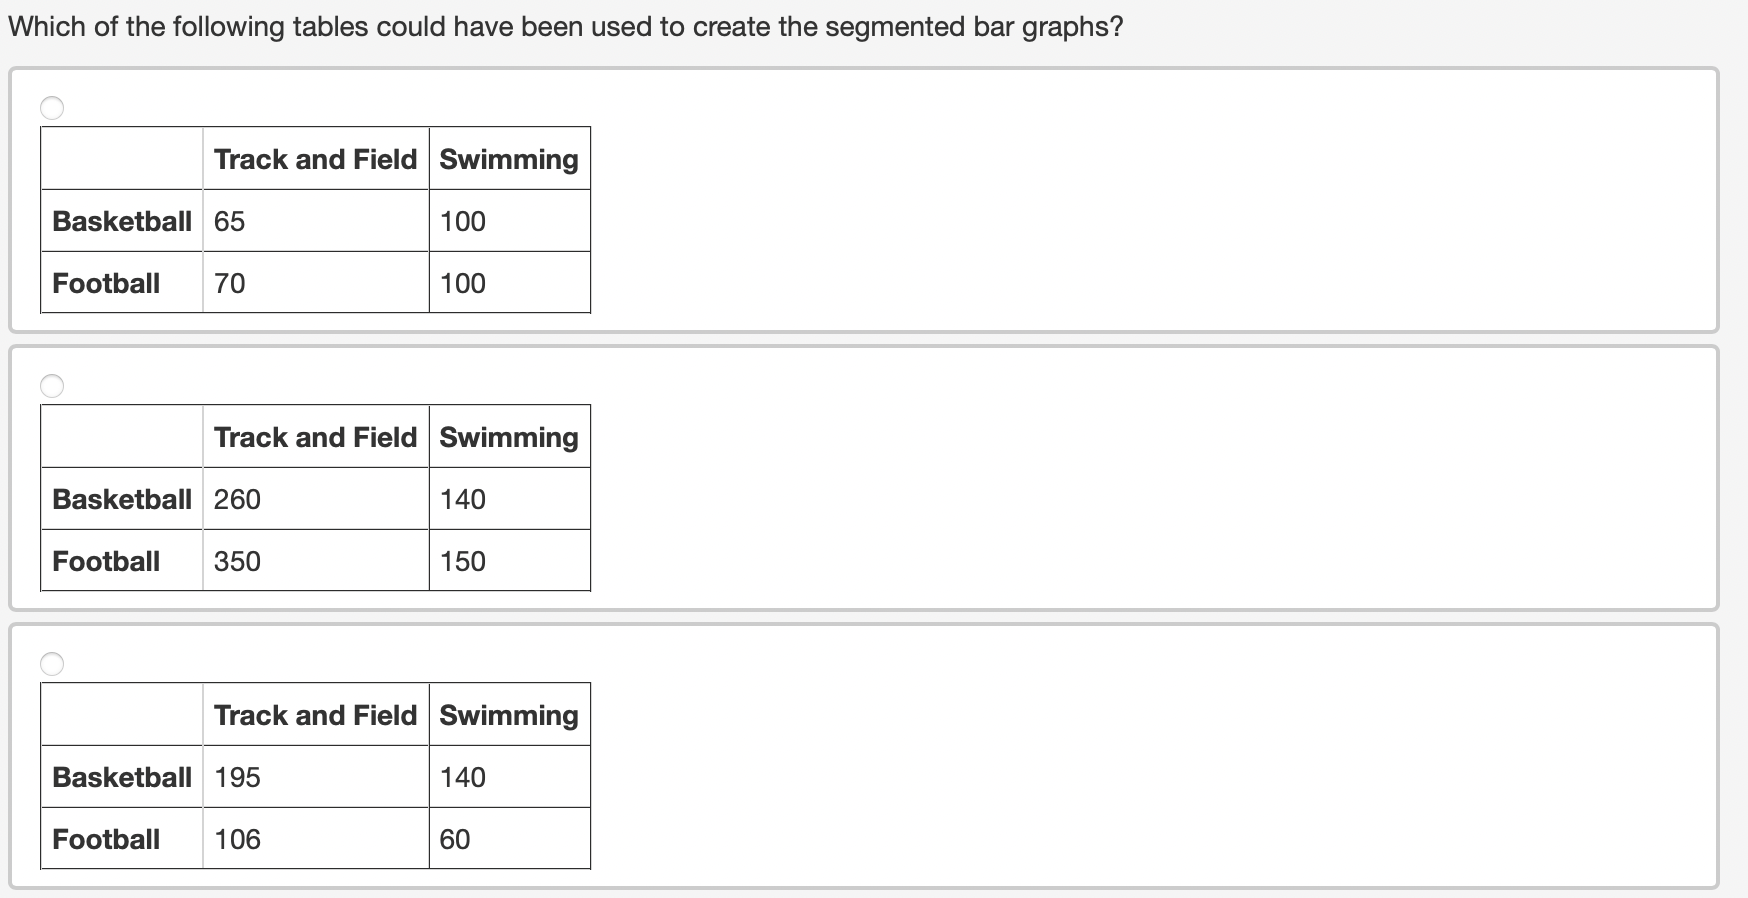Click the cell containing 350

click(237, 560)
